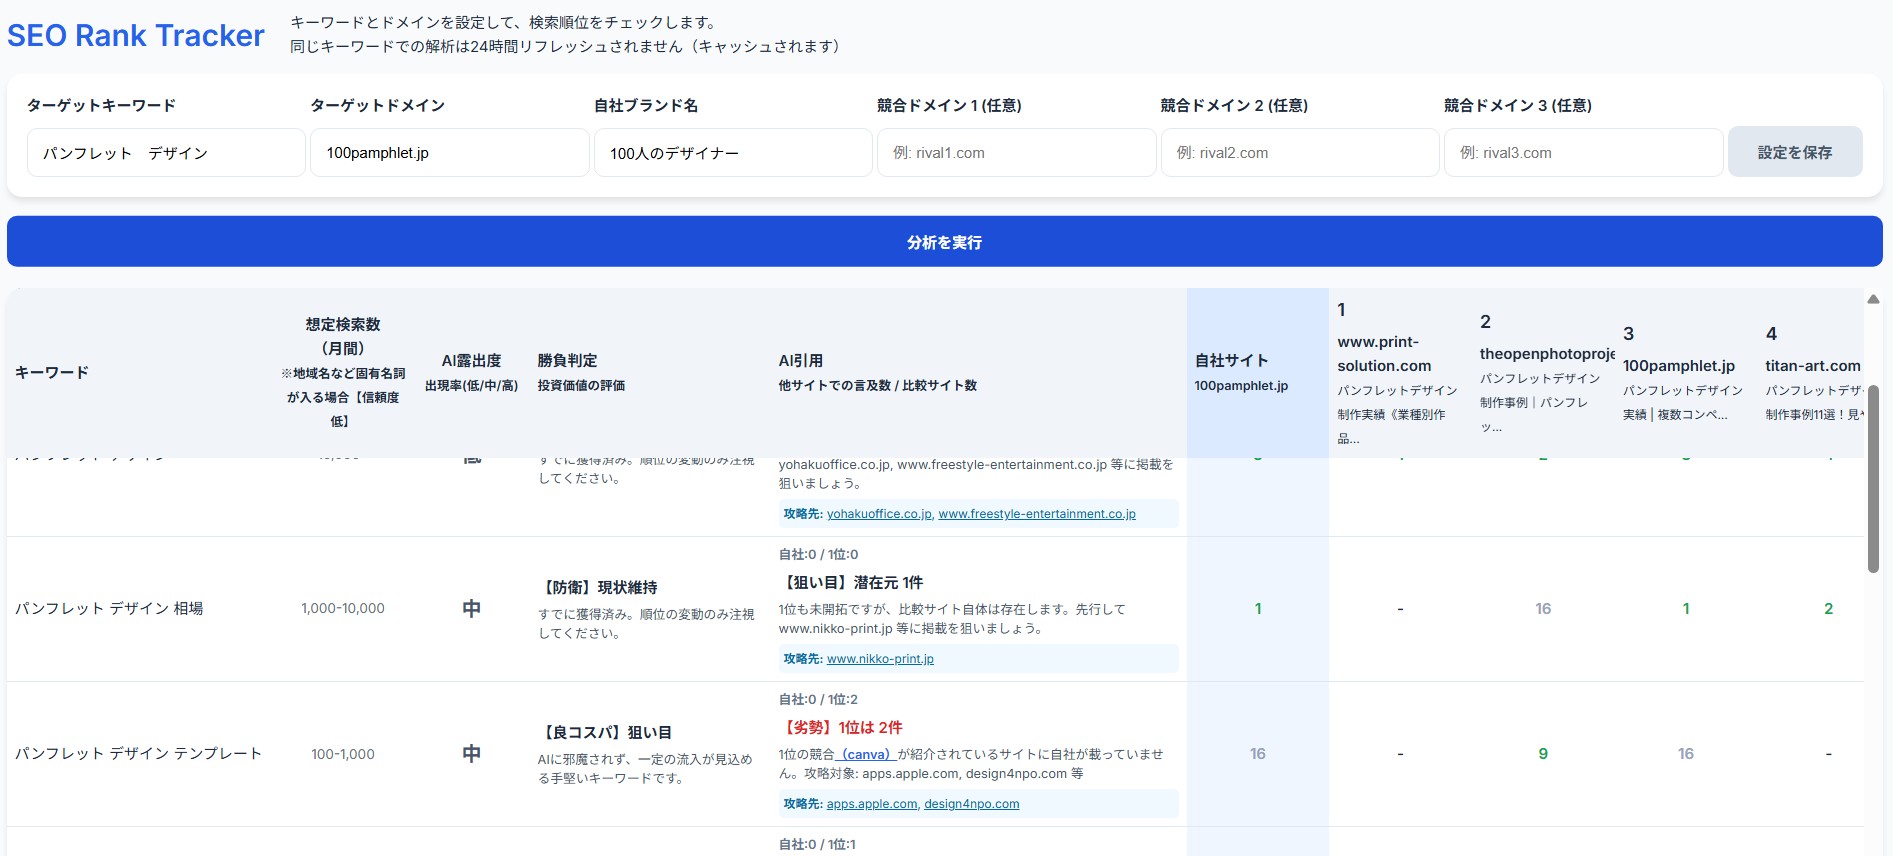Click the 設定を保存 button
Image resolution: width=1893 pixels, height=856 pixels.
[1794, 152]
